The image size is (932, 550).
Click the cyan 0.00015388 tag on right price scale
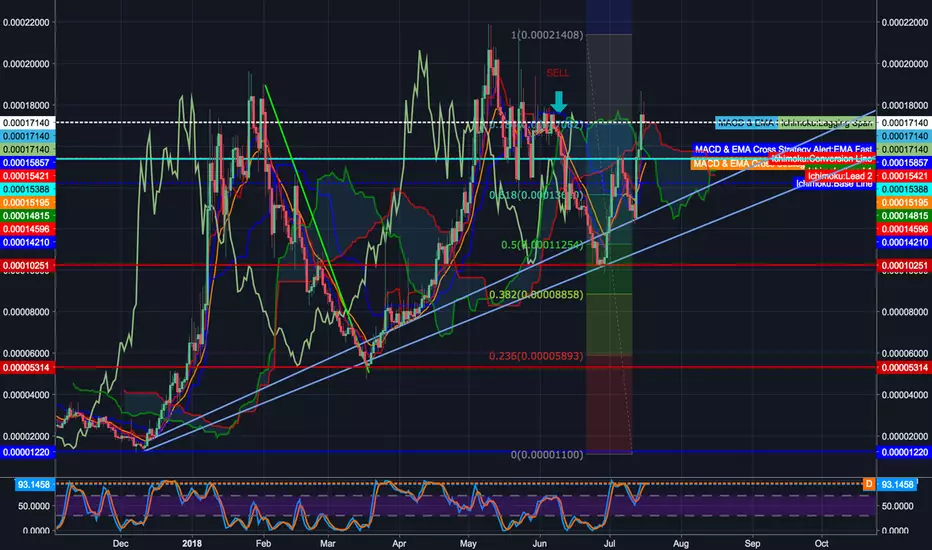click(x=903, y=189)
